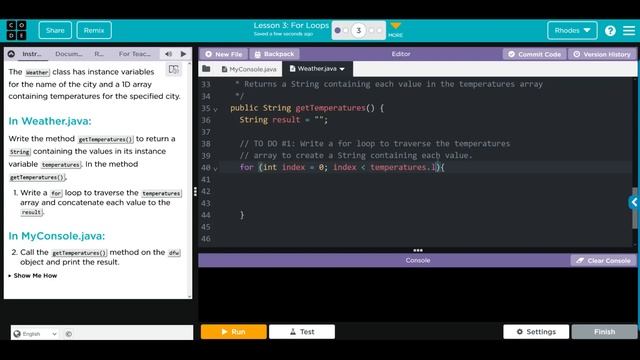Open the Code.org logo home link
640x360 pixels.
pyautogui.click(x=16, y=31)
